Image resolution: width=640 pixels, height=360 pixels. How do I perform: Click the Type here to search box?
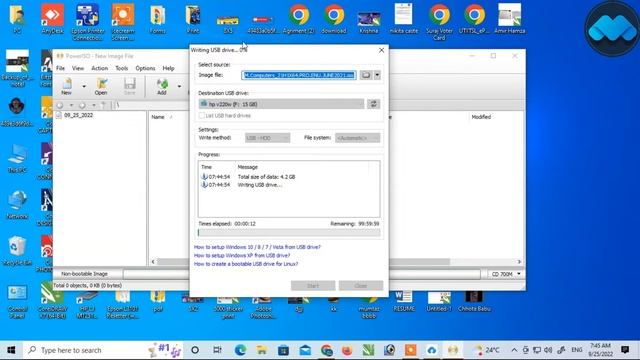(102, 350)
